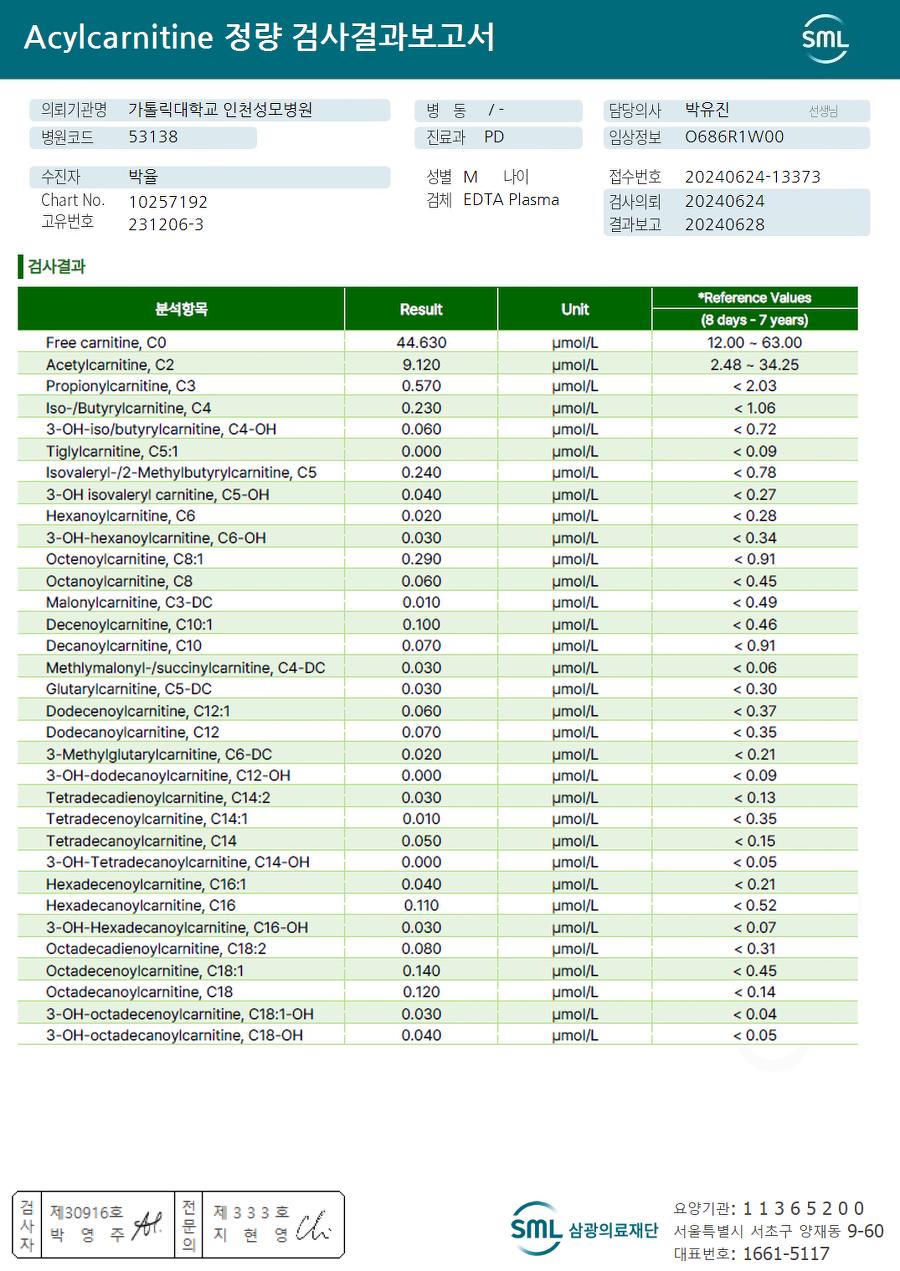Select reference range '12.00 ~ 63.00'
Viewport: 900px width, 1271px height.
pos(755,343)
